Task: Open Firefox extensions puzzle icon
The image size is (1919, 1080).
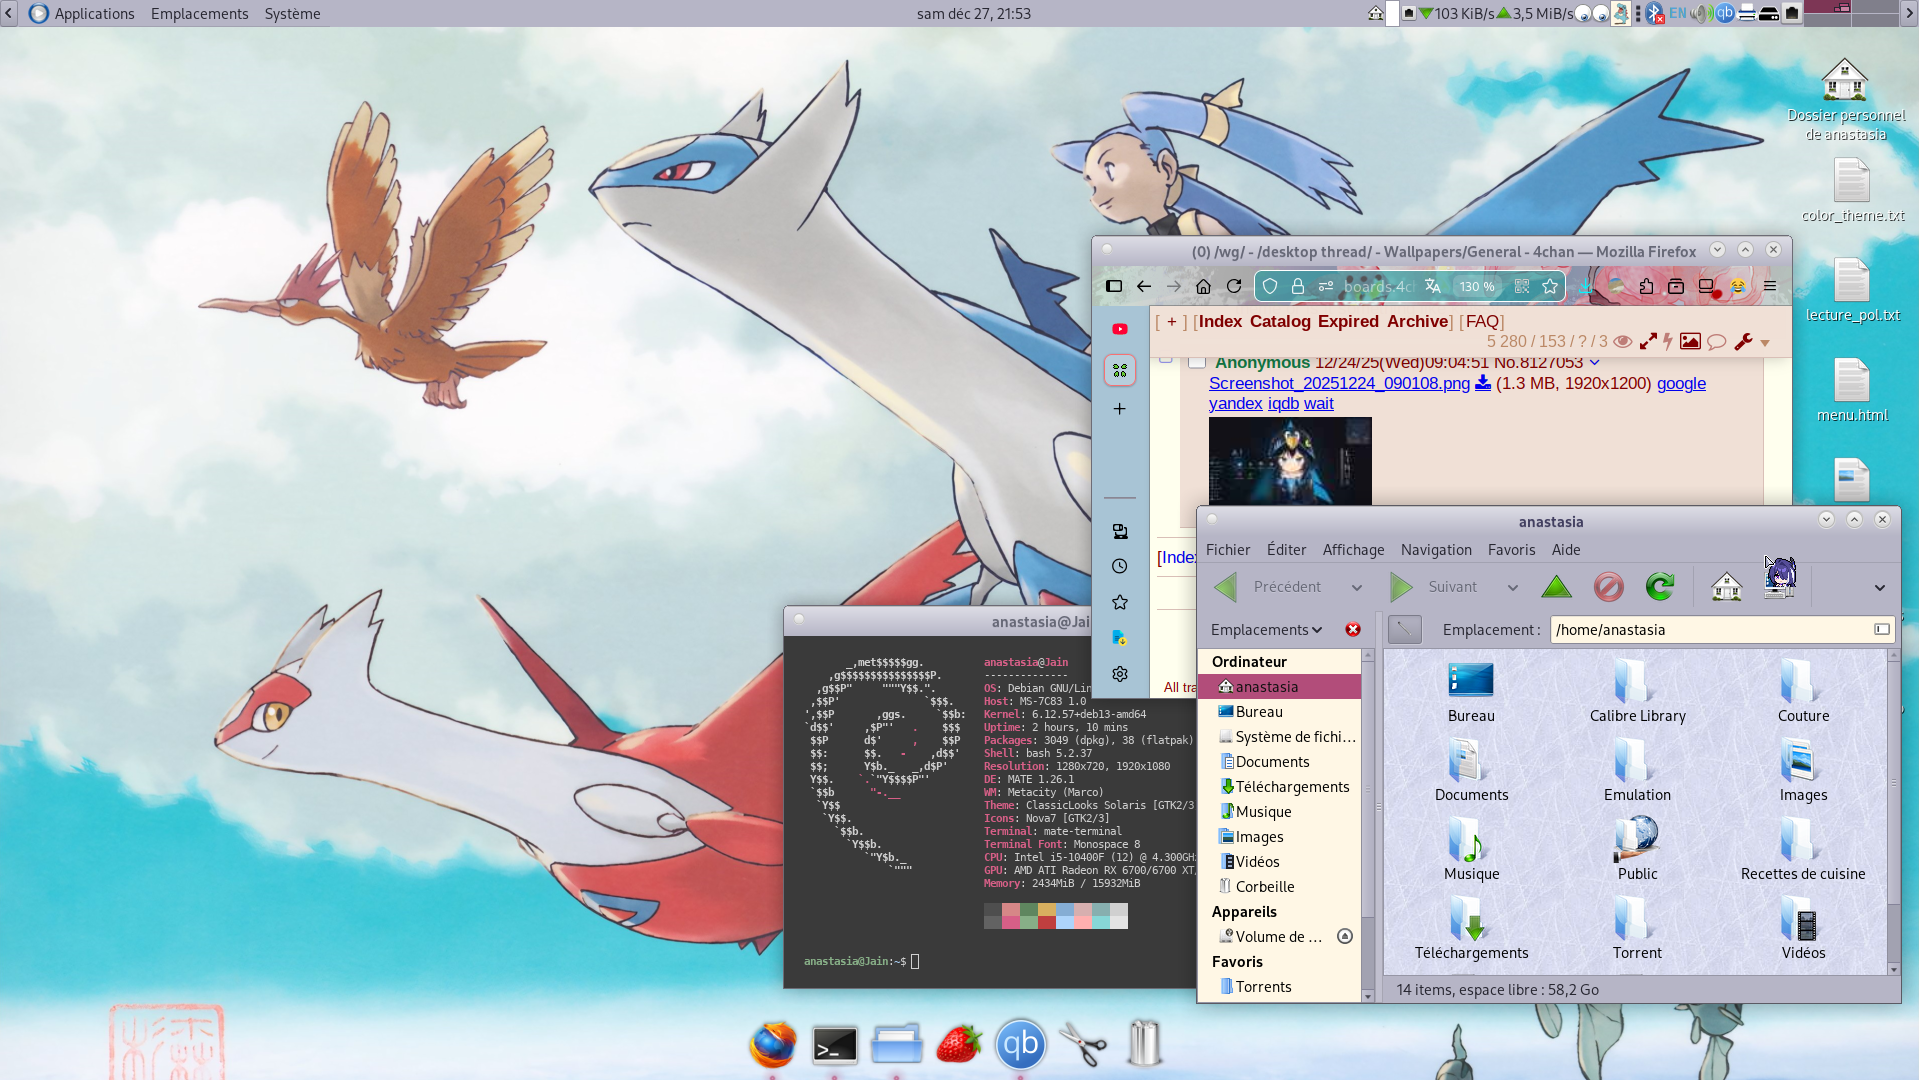Action: point(1646,286)
